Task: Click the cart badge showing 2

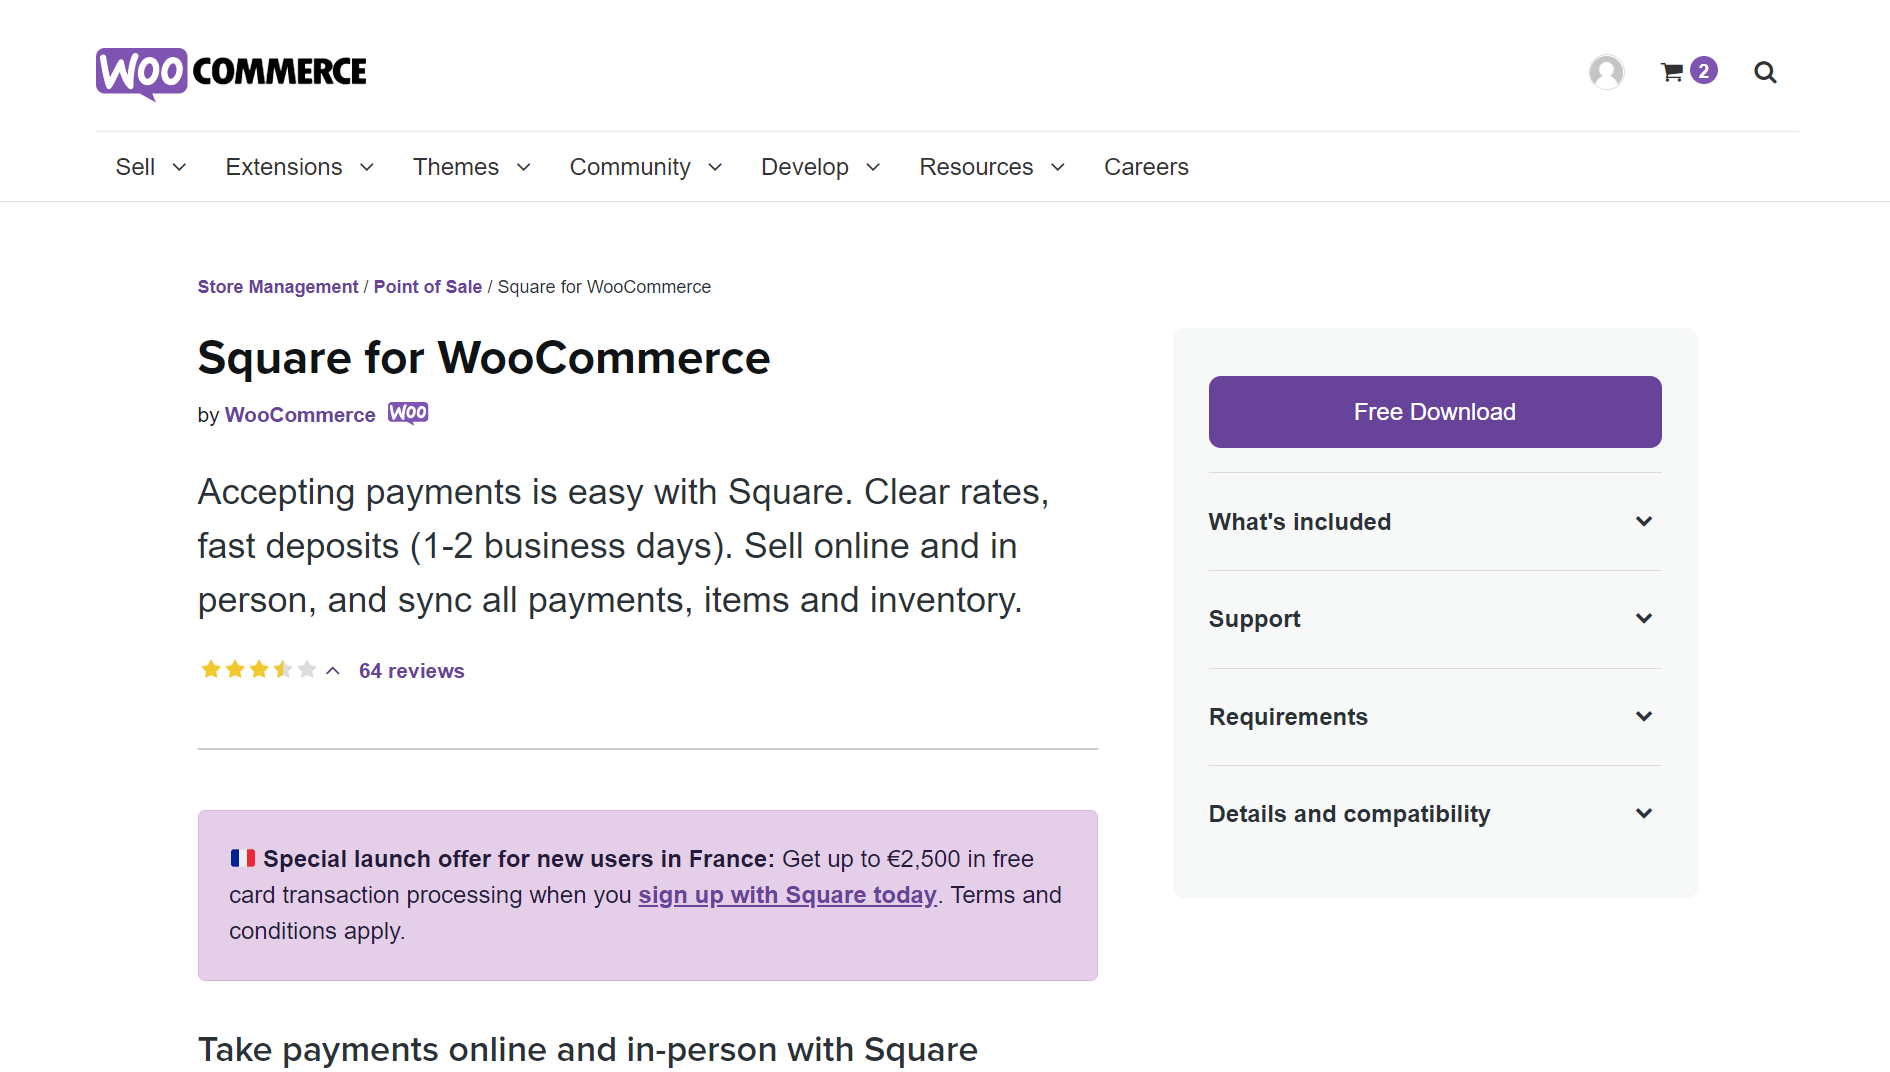Action: [x=1704, y=70]
